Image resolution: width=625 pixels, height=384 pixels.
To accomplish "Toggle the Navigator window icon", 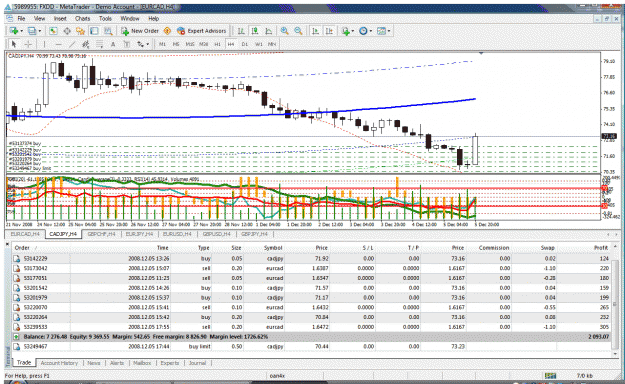I will point(81,31).
